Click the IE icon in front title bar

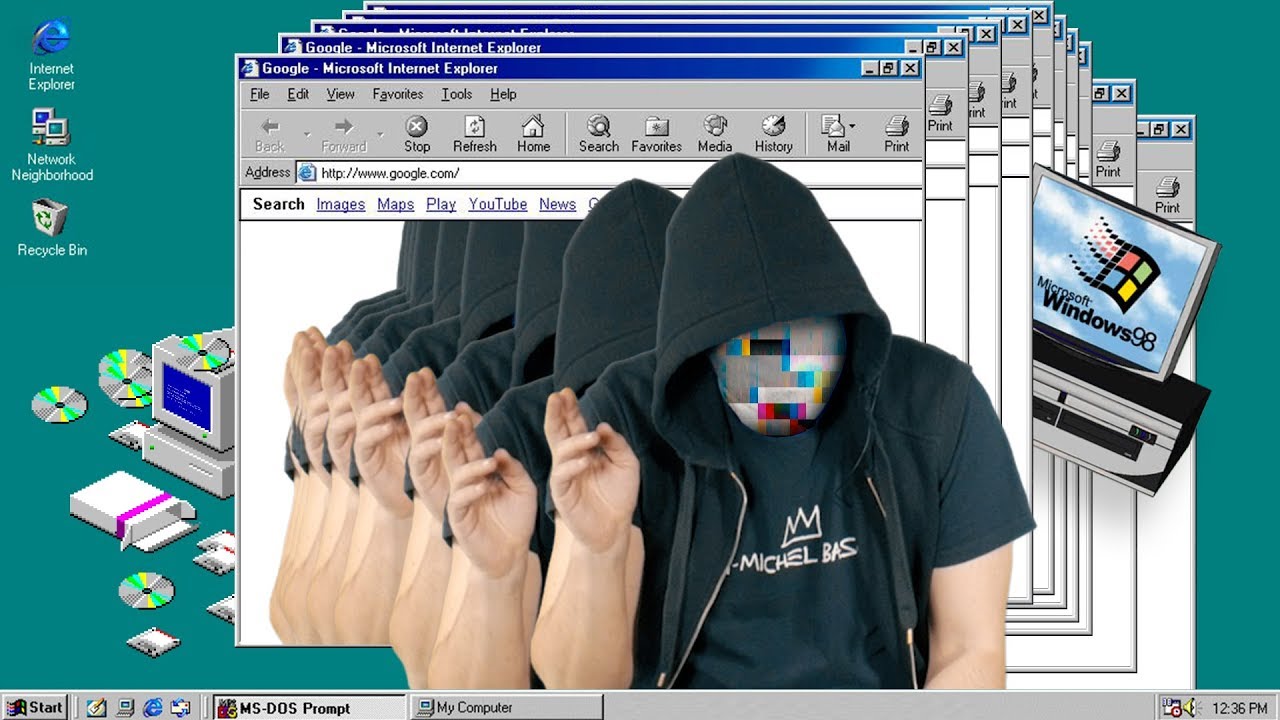pyautogui.click(x=250, y=69)
